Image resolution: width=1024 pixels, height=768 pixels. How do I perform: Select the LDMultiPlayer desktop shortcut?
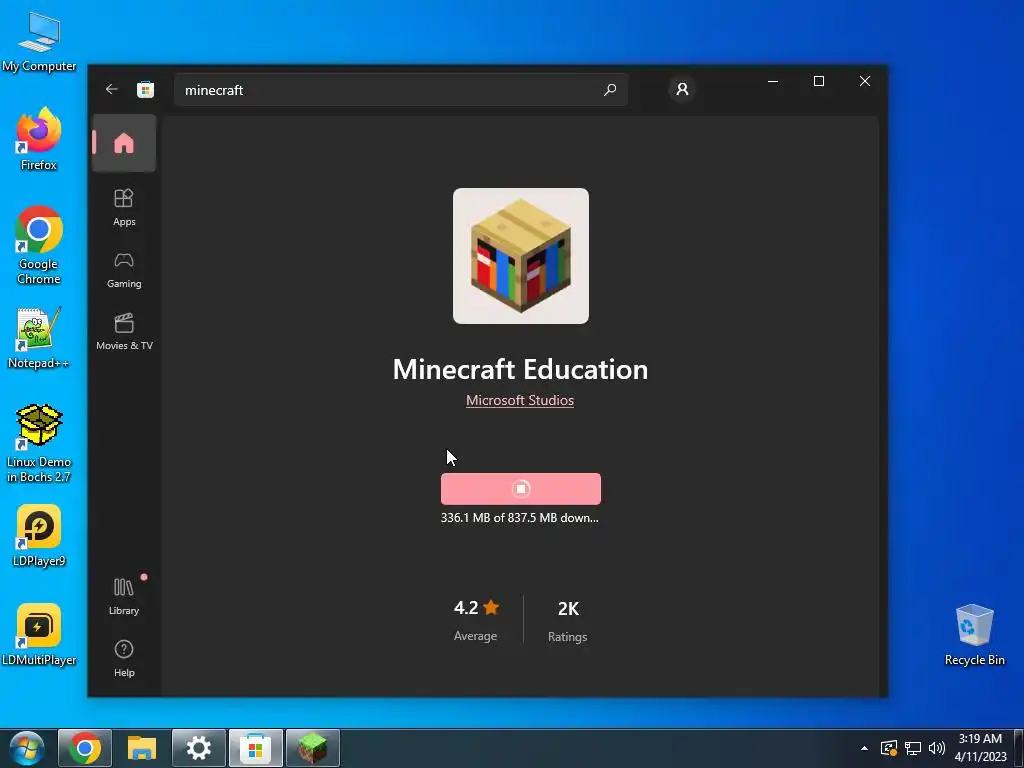click(39, 635)
